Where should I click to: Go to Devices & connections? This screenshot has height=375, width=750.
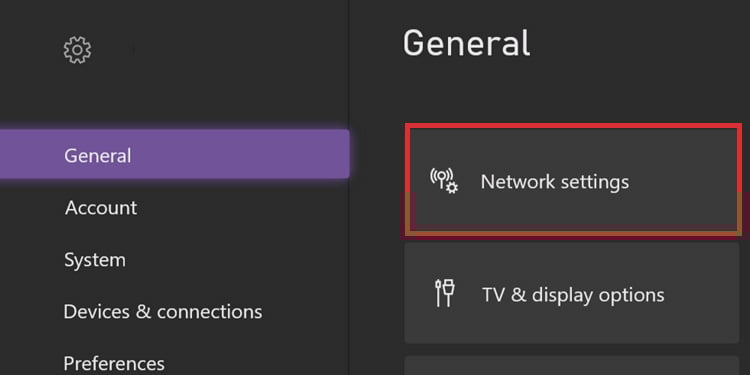(163, 312)
